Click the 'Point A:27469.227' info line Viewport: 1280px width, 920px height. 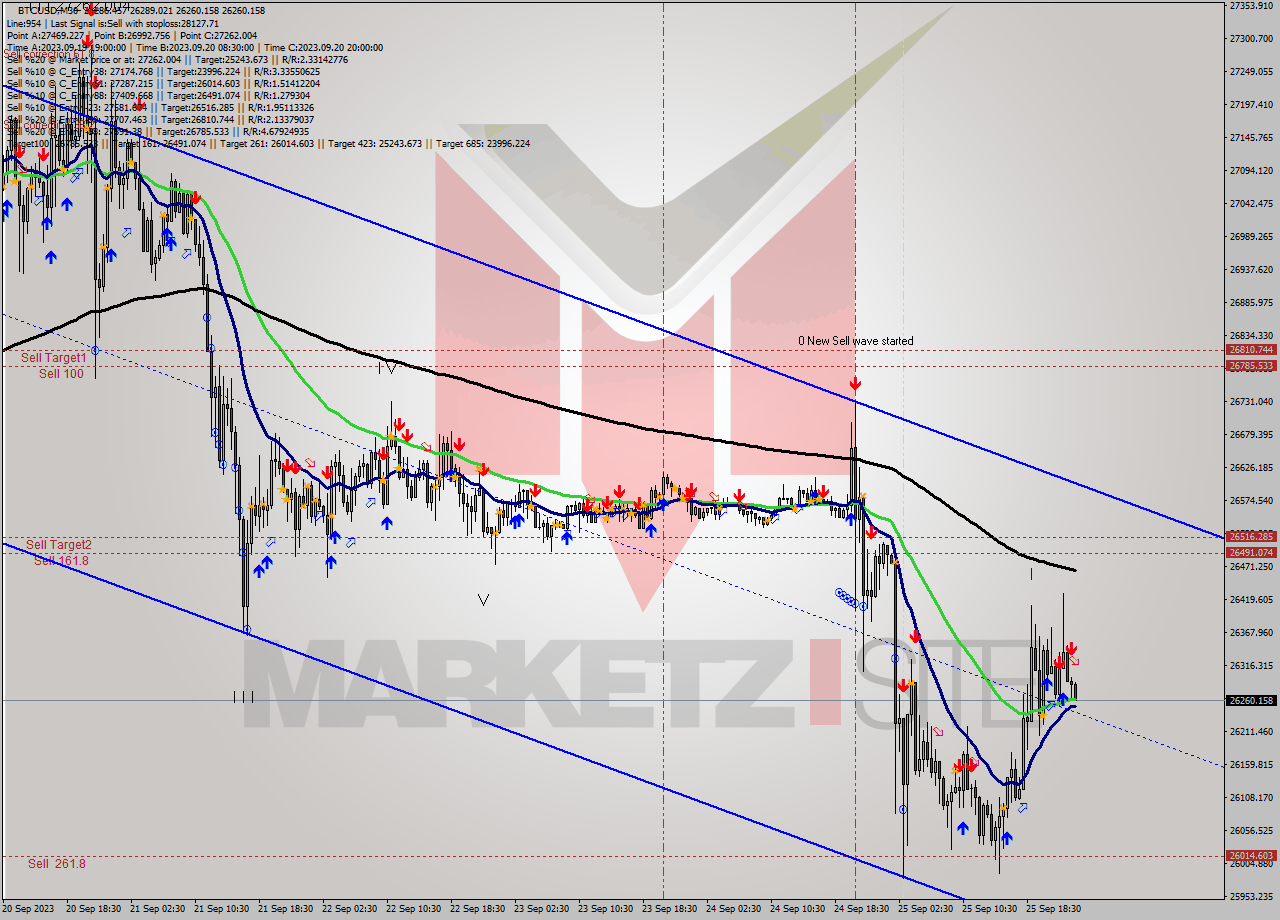click(x=47, y=35)
